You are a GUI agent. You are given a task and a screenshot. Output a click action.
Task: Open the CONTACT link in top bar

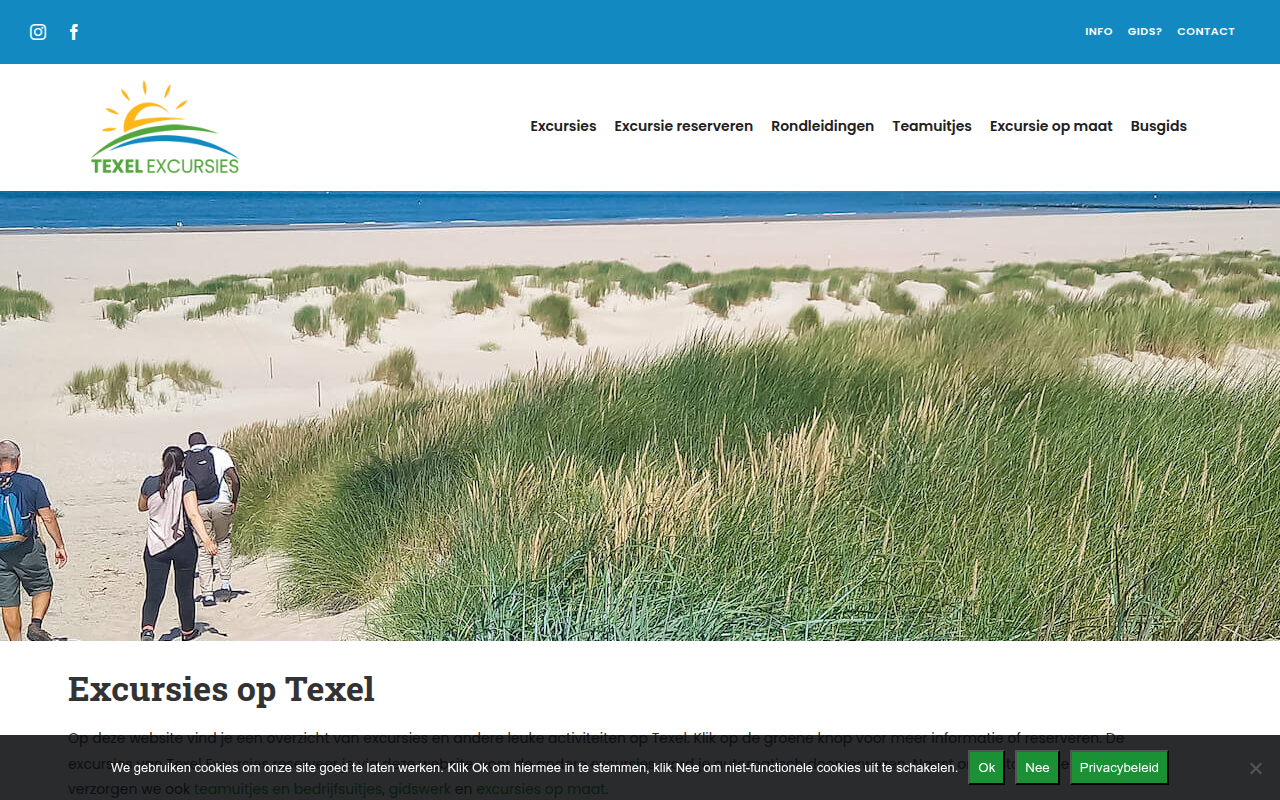click(x=1206, y=32)
